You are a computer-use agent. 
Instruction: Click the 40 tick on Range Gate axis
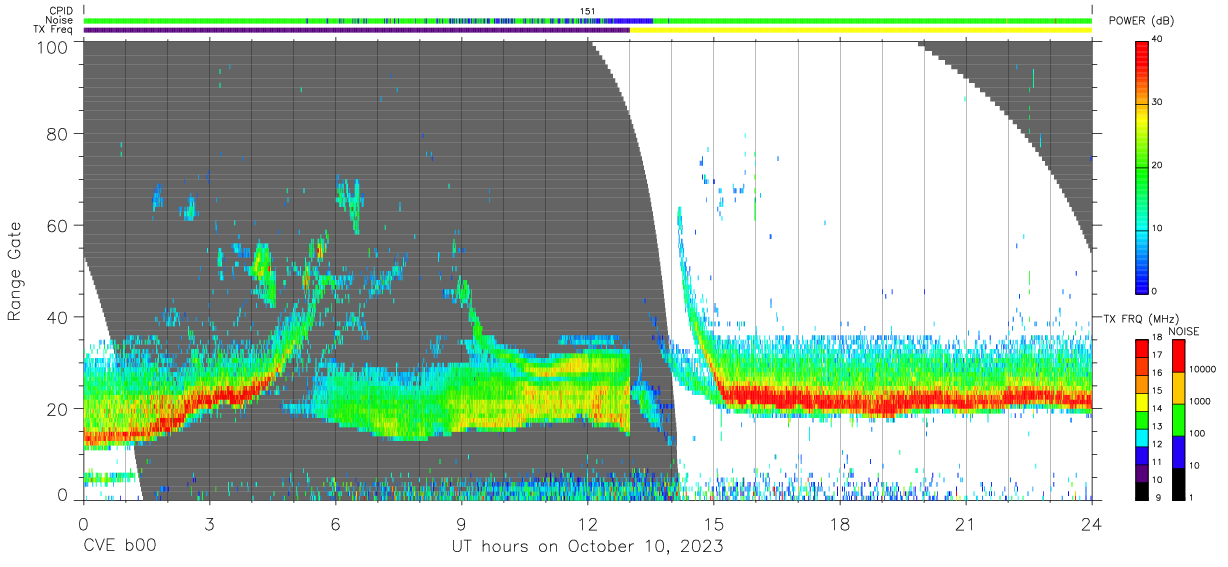click(57, 317)
